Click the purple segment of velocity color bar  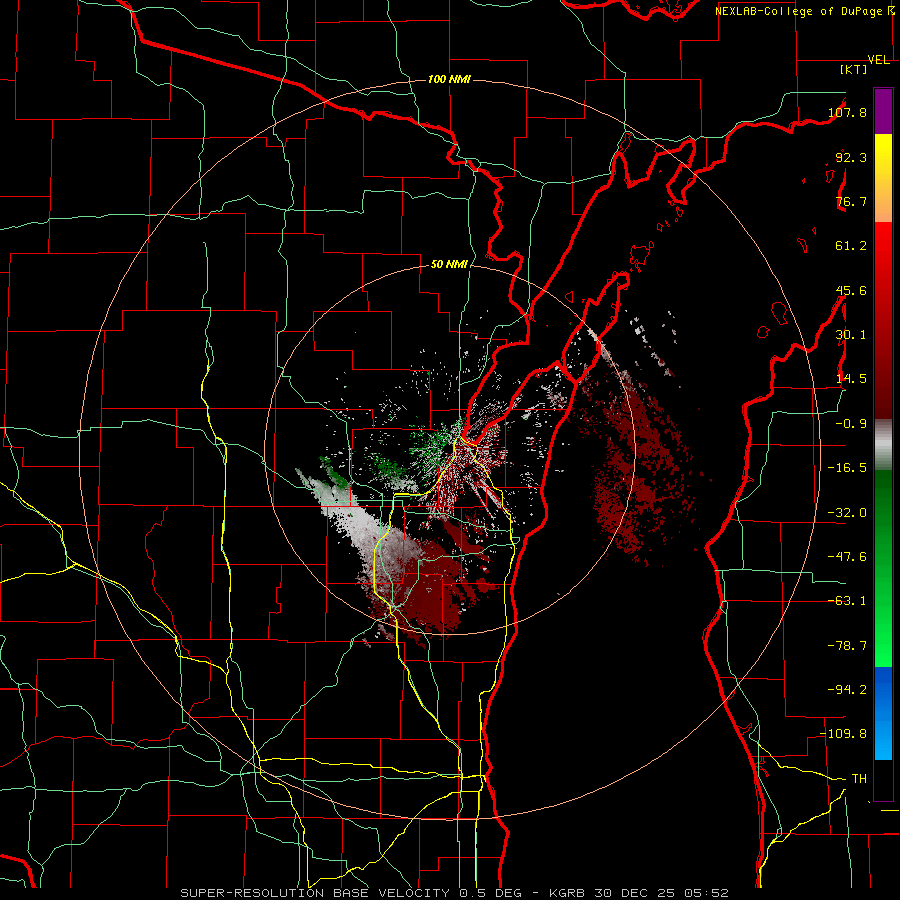[x=883, y=111]
